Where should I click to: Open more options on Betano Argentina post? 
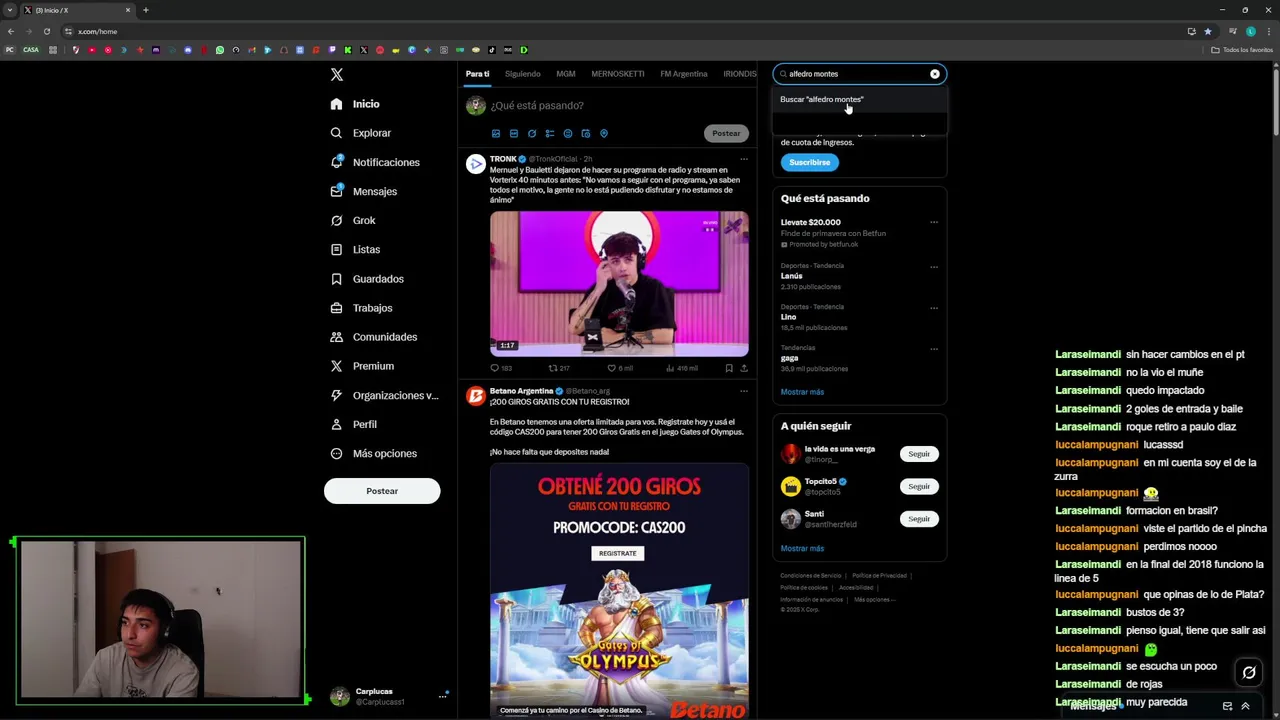click(x=743, y=391)
